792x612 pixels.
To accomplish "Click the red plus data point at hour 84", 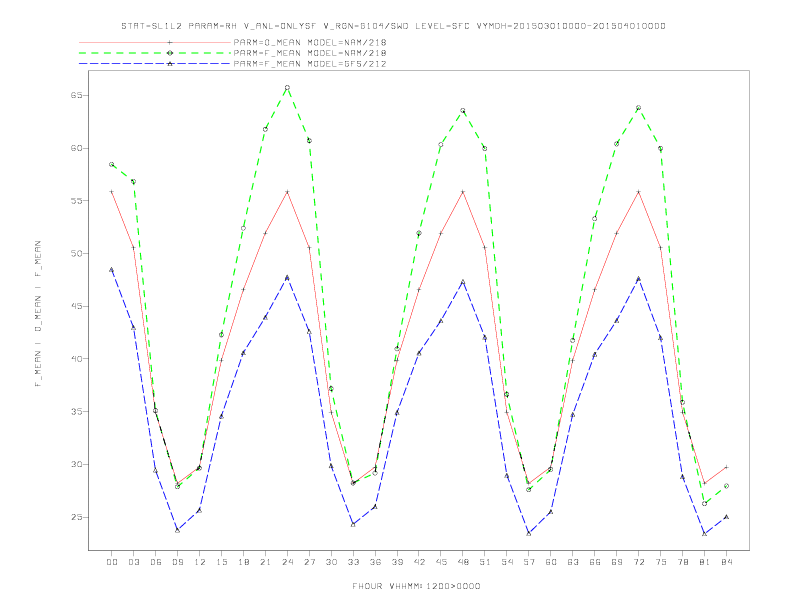I will click(x=726, y=467).
